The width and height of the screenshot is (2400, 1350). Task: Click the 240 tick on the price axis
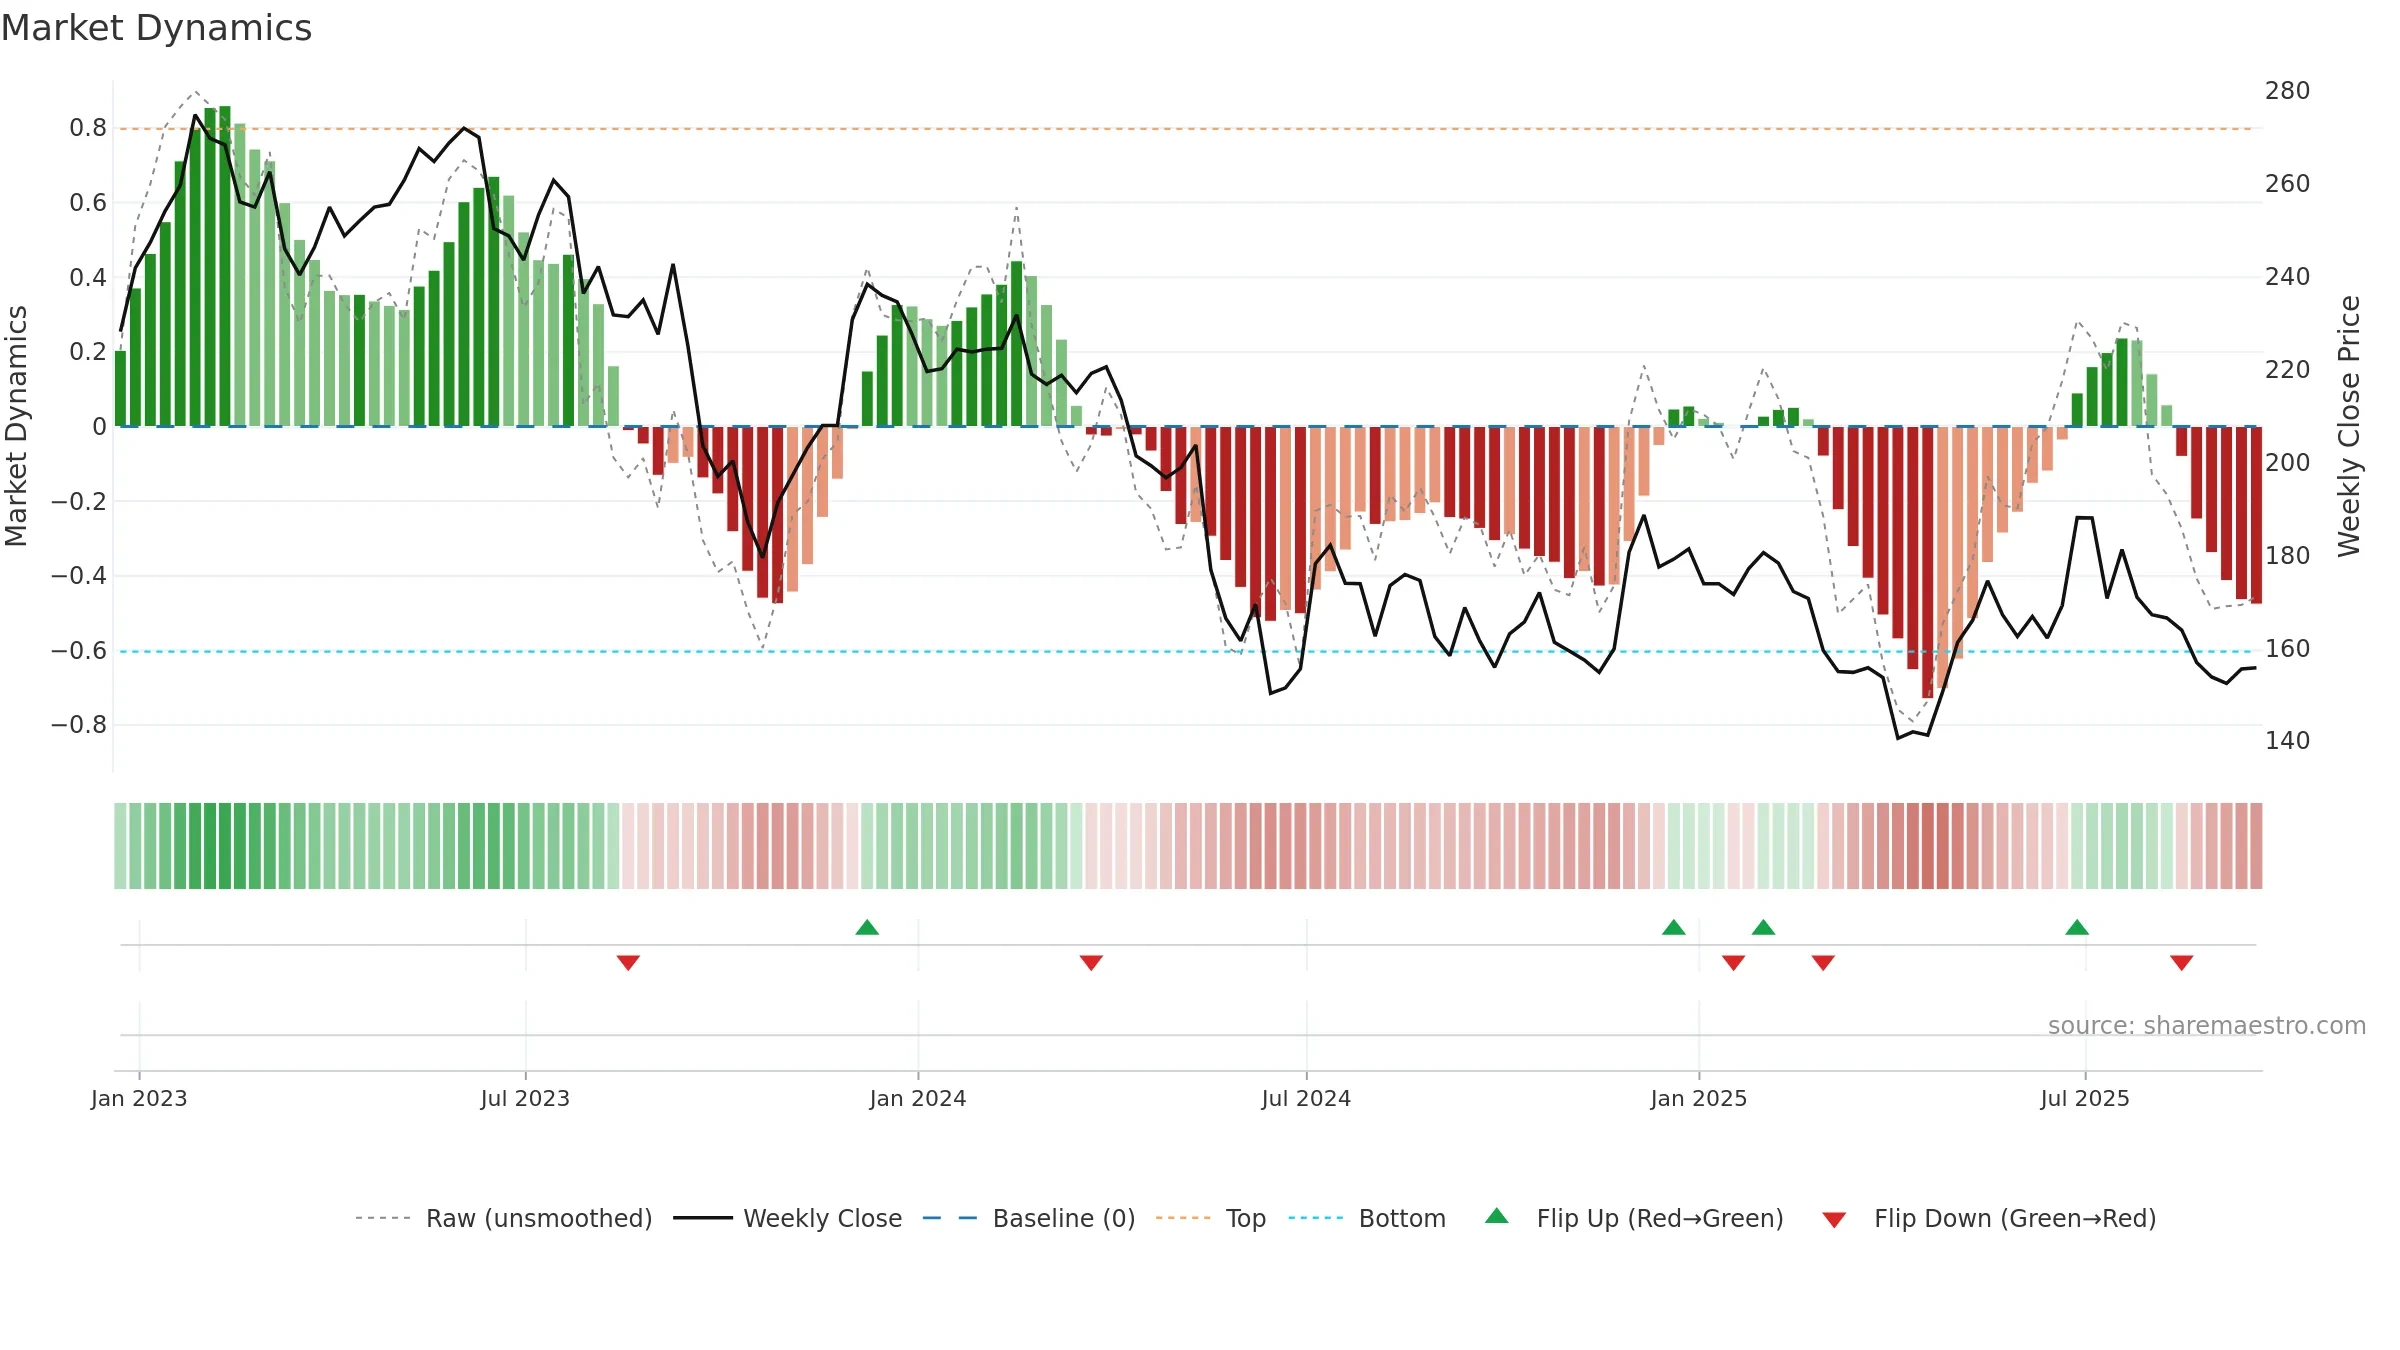(x=2288, y=277)
